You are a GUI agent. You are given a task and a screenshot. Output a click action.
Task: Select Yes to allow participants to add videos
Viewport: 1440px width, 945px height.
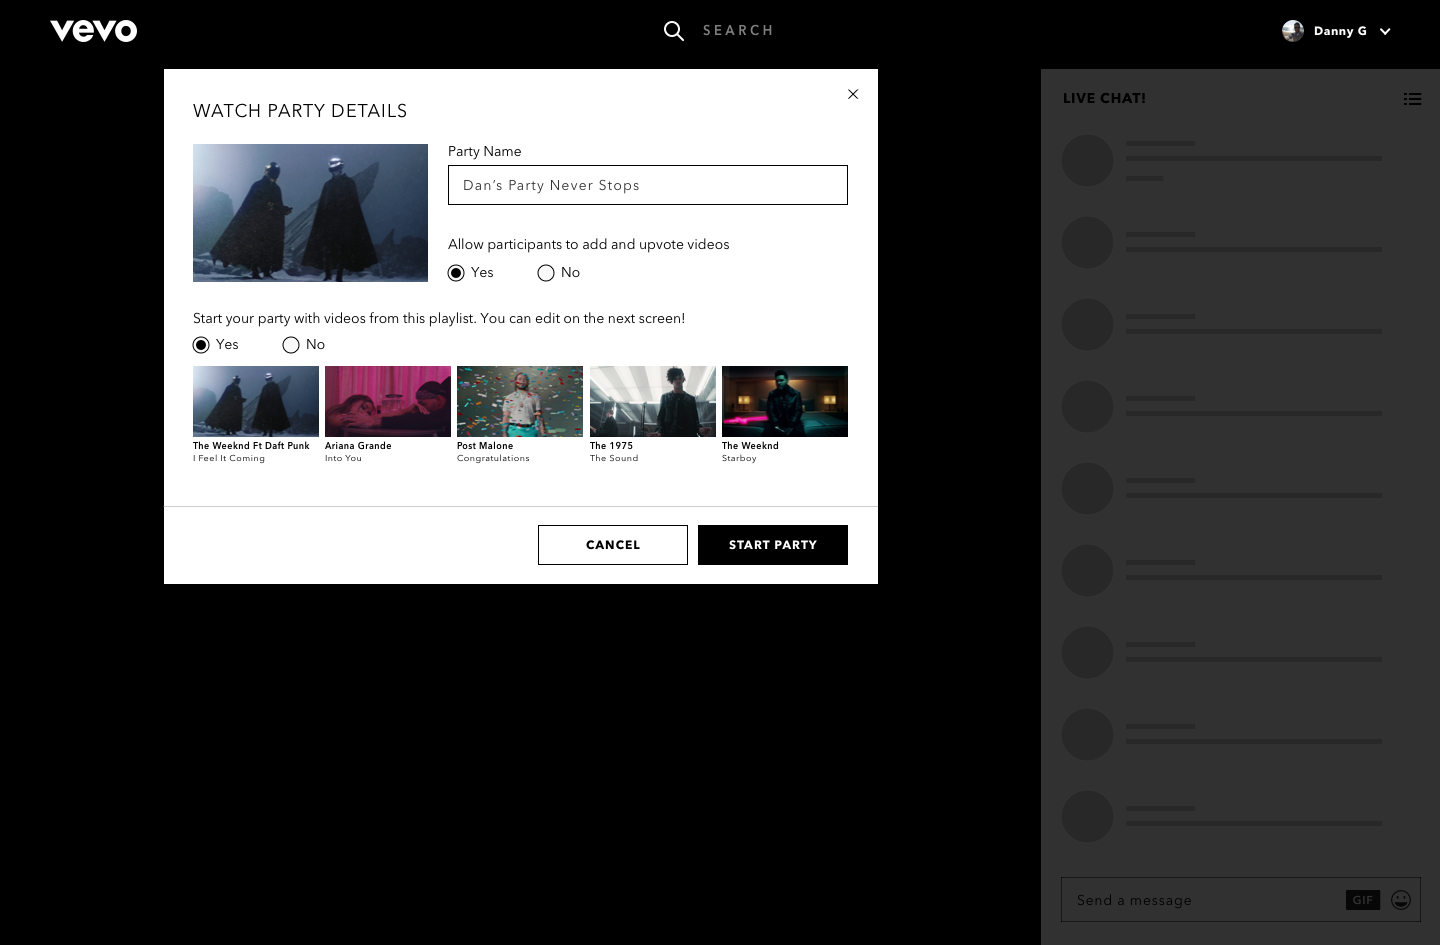[457, 272]
